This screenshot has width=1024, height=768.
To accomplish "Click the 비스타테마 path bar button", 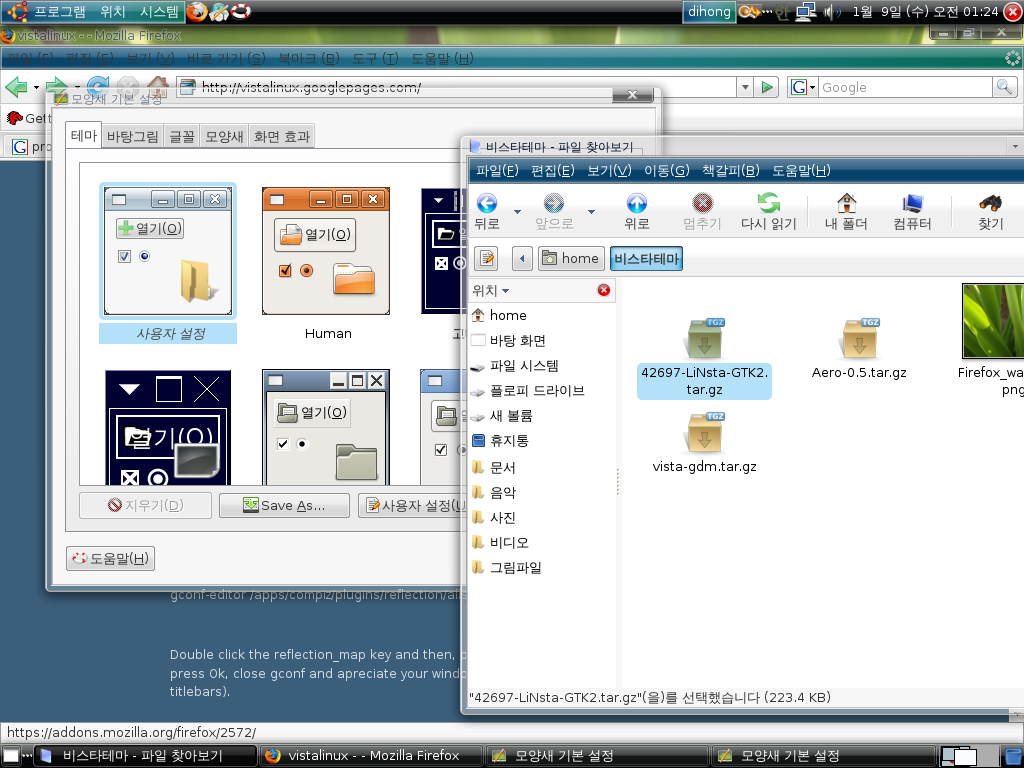I will tap(647, 259).
